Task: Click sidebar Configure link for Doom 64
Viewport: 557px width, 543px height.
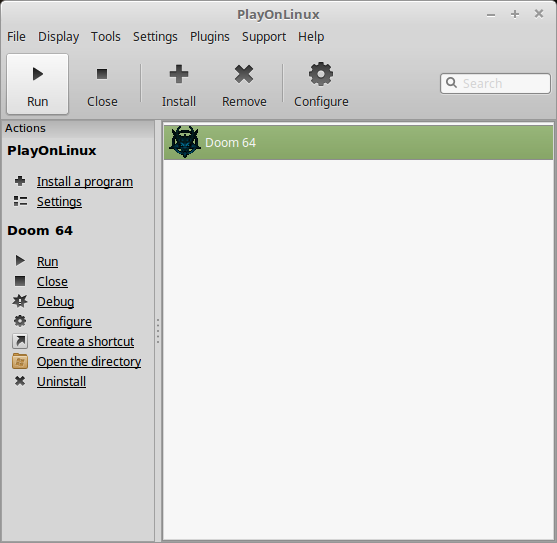Action: 64,321
